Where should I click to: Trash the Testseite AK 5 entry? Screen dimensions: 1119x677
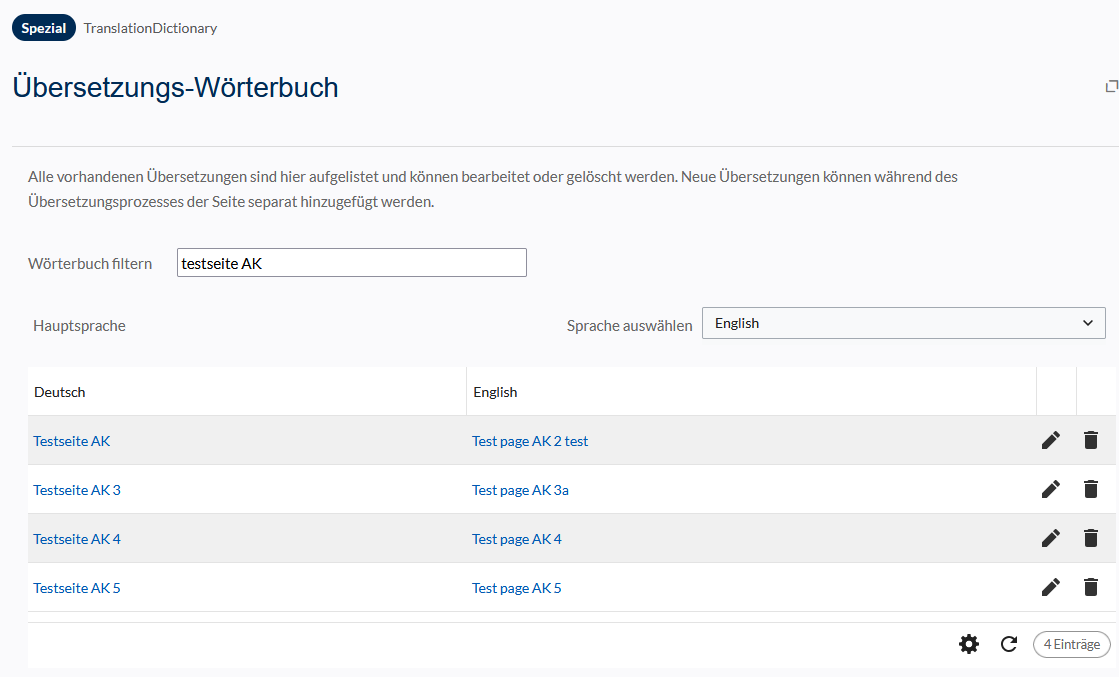coord(1091,587)
